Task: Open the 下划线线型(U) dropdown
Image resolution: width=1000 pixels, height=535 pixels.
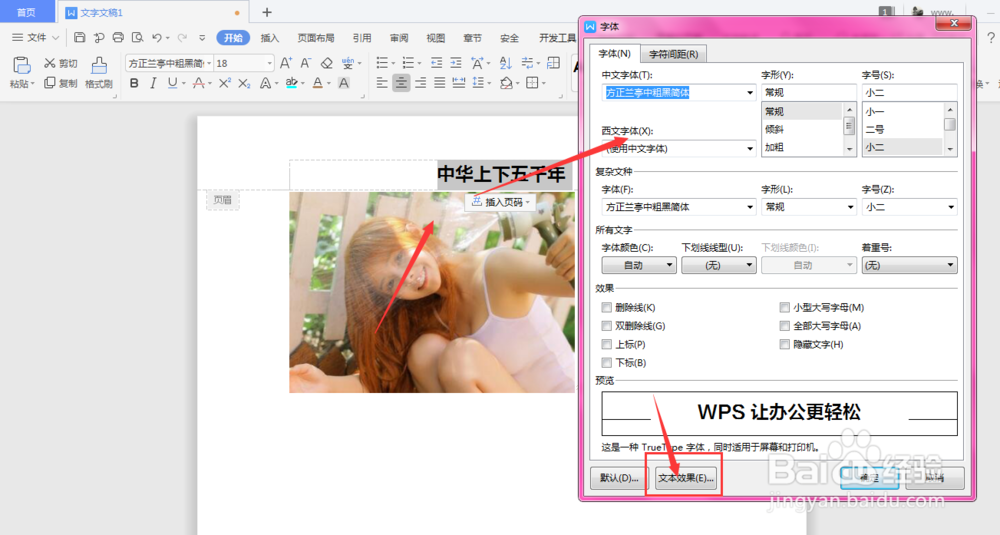Action: tap(719, 265)
